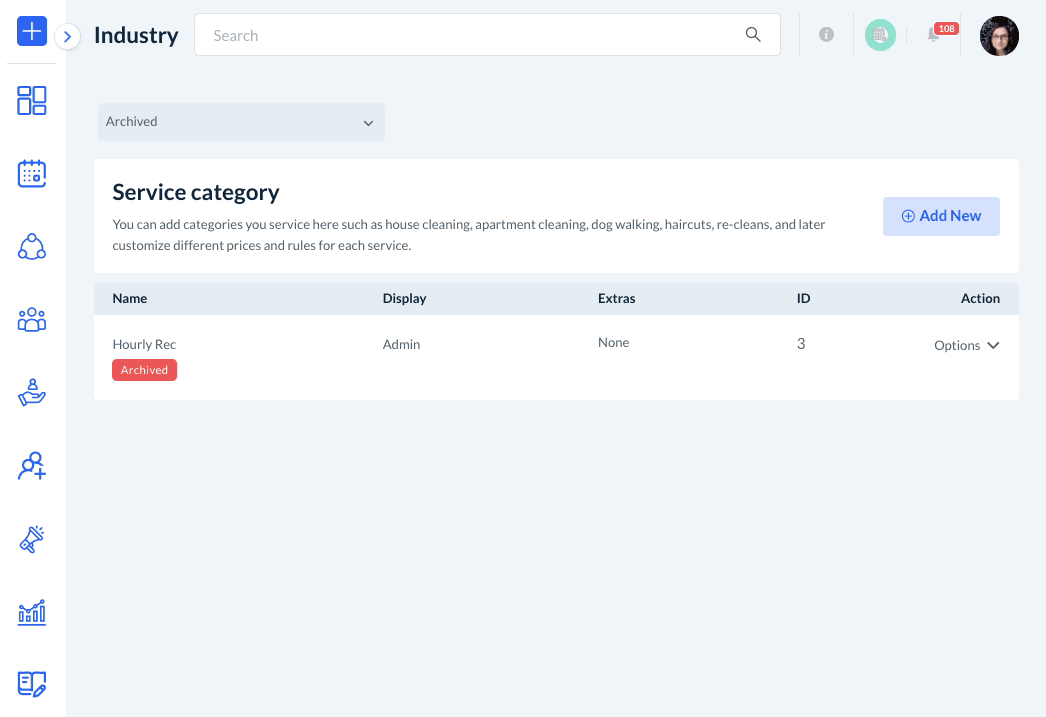Screen dimensions: 1046x717
Task: Click the three connected circles sidebar icon
Action: pyautogui.click(x=32, y=246)
